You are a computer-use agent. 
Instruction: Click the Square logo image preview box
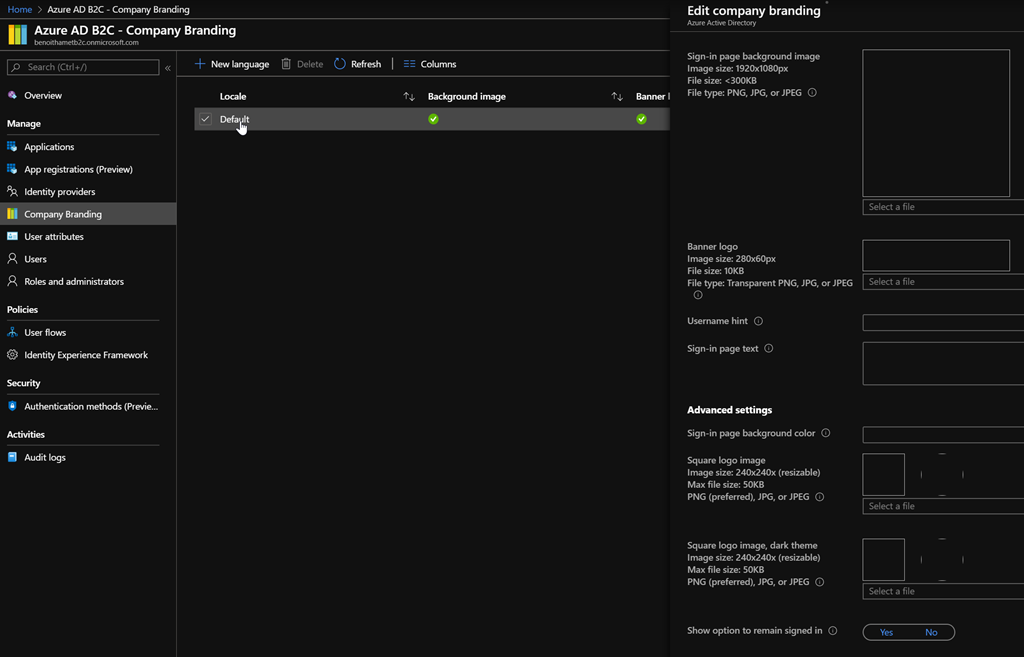pos(884,474)
